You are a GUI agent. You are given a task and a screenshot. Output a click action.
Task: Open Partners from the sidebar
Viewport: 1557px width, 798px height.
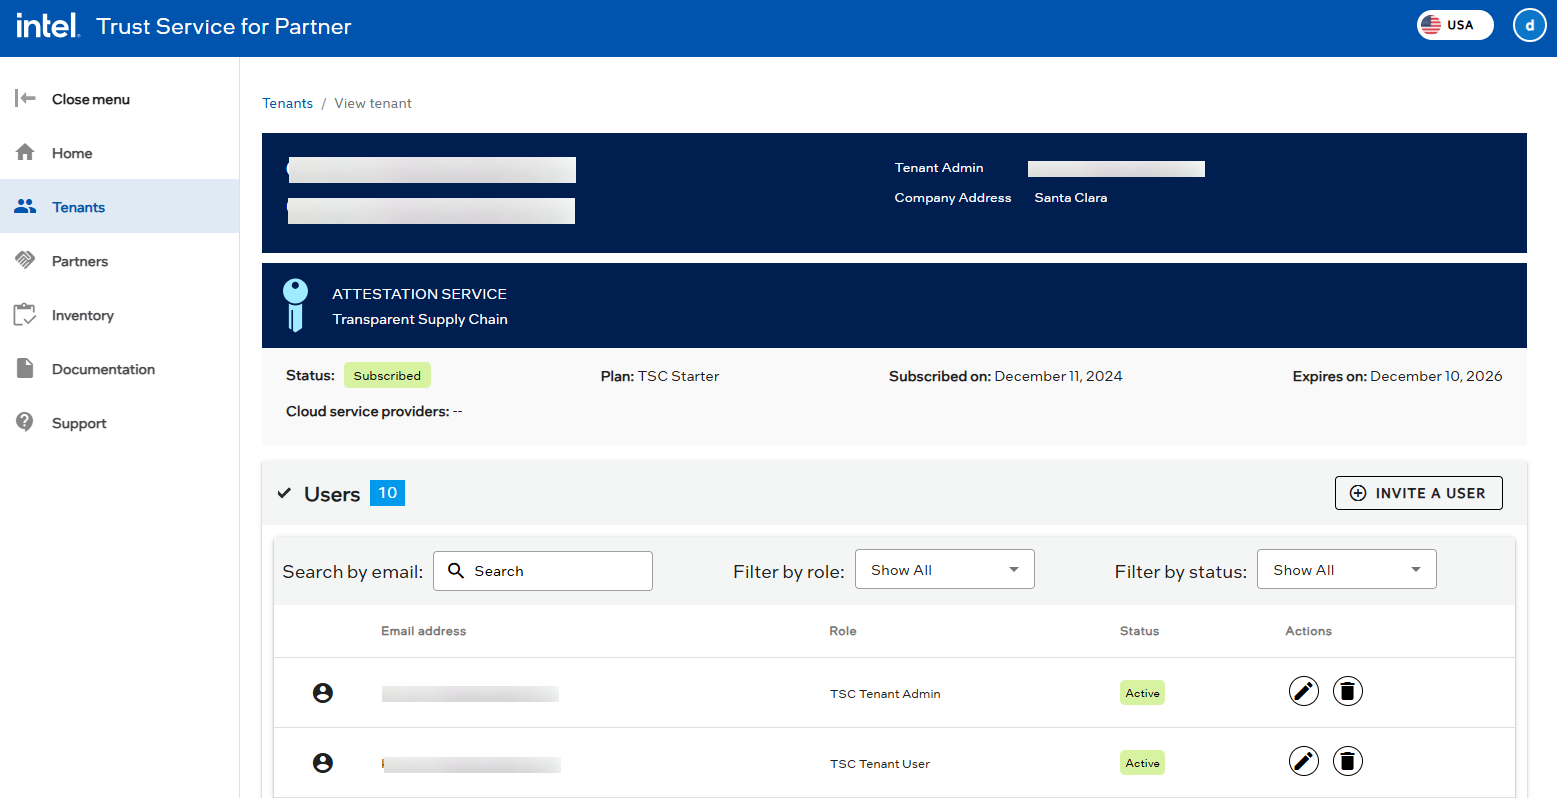119,261
